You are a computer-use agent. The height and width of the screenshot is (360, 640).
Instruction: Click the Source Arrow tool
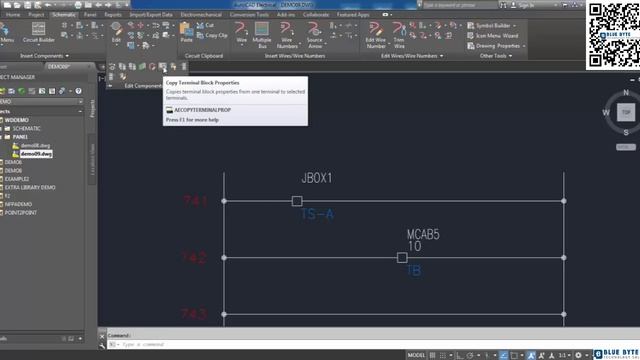315,35
